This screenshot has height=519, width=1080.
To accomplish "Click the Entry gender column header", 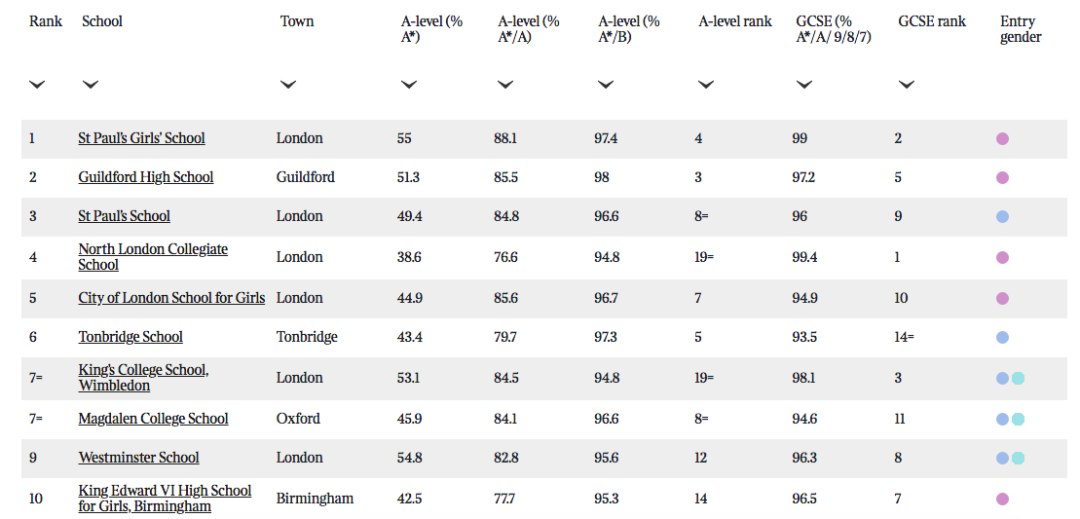I will point(1021,30).
